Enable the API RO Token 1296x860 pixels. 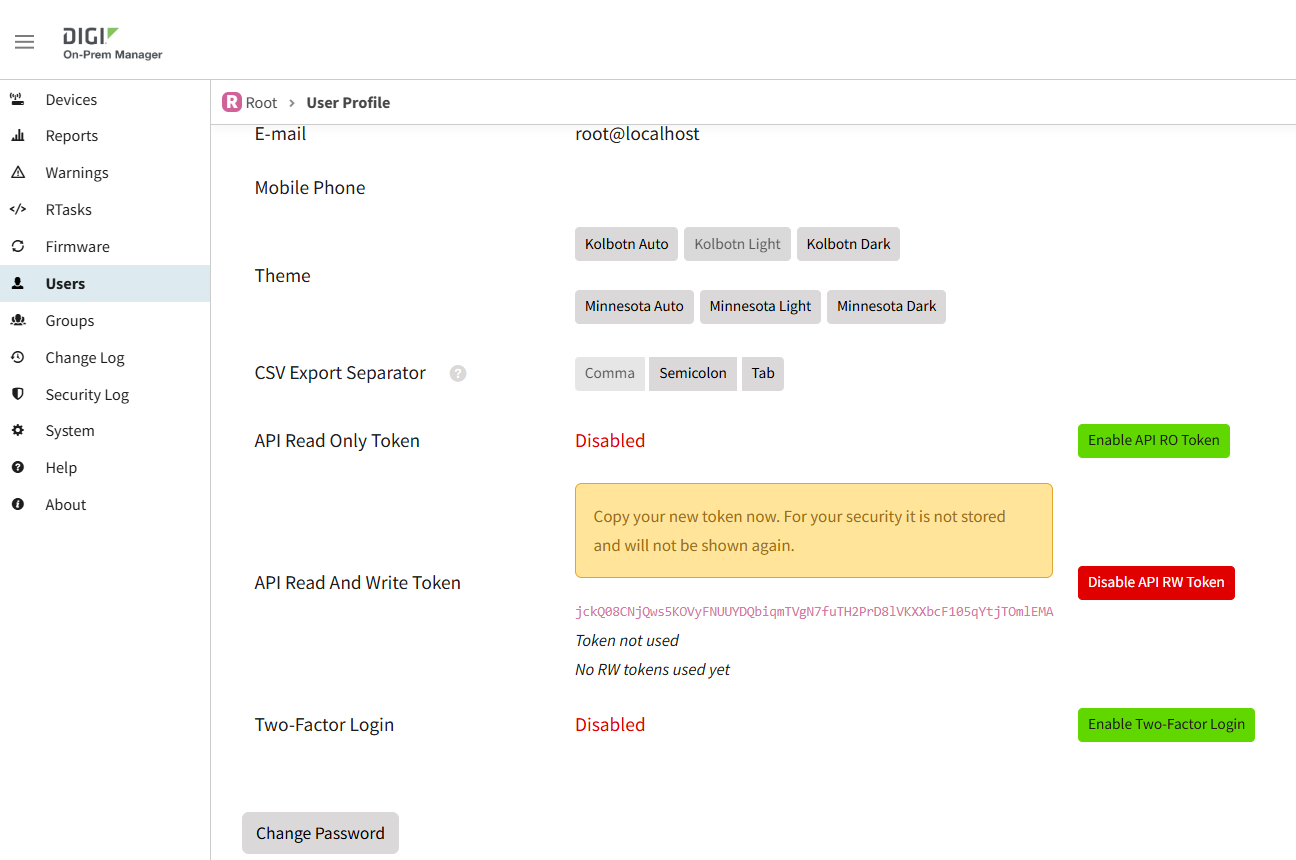[x=1153, y=441]
